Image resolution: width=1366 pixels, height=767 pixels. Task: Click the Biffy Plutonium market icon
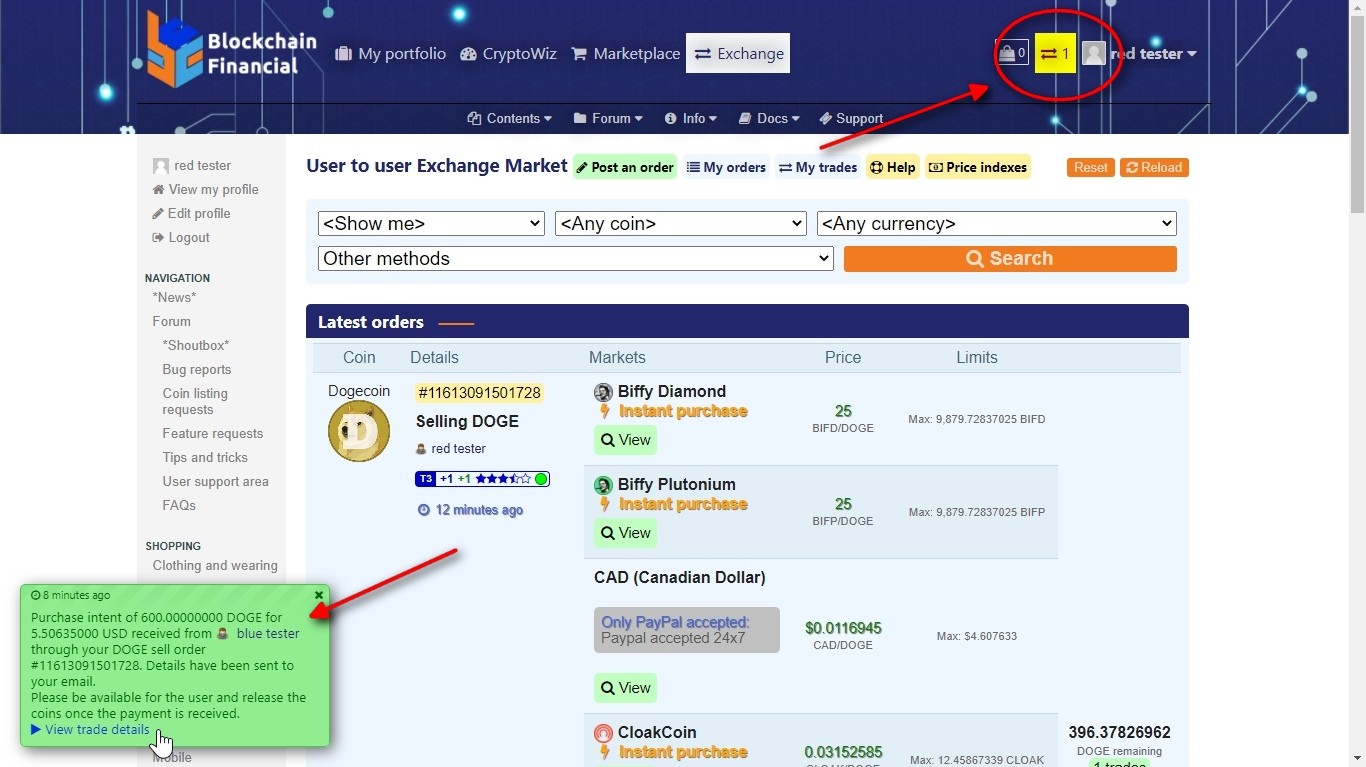(x=603, y=485)
